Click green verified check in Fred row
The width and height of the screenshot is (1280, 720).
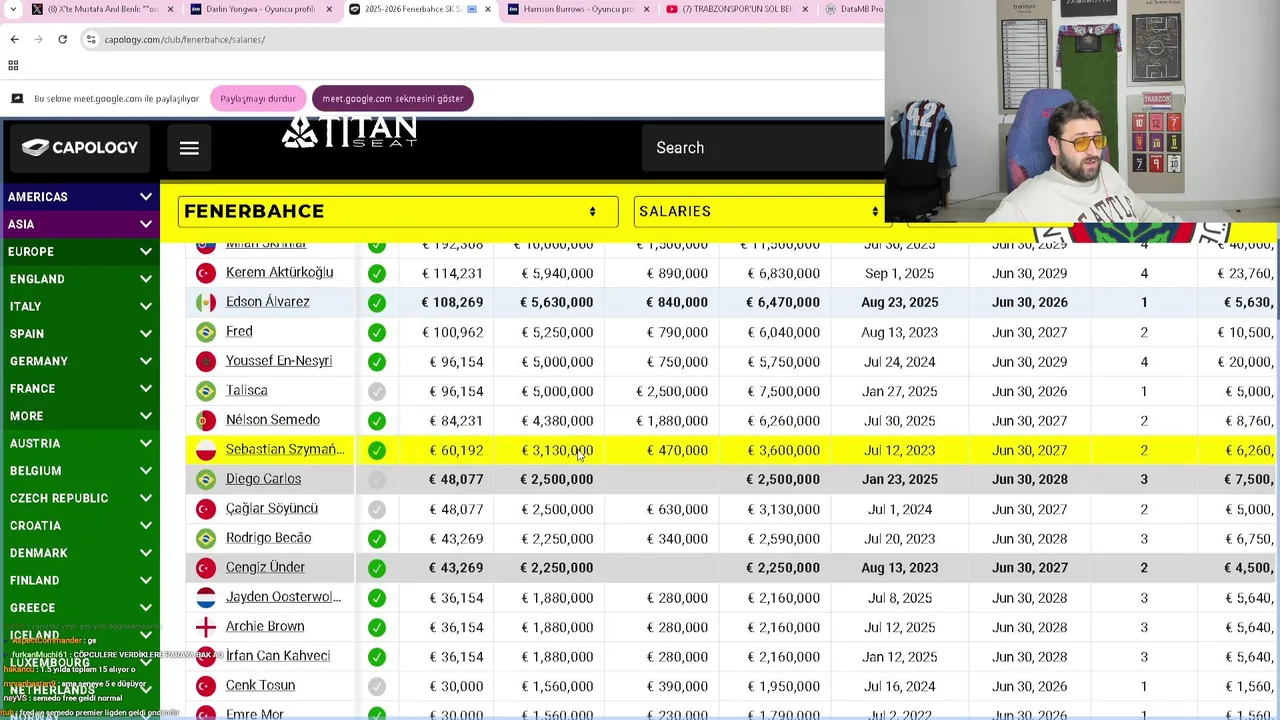[x=377, y=332]
